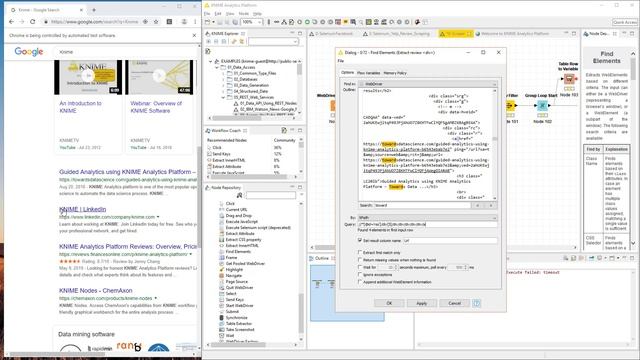This screenshot has height=360, width=640.
Task: Click the XPath Query input field
Action: tap(427, 224)
